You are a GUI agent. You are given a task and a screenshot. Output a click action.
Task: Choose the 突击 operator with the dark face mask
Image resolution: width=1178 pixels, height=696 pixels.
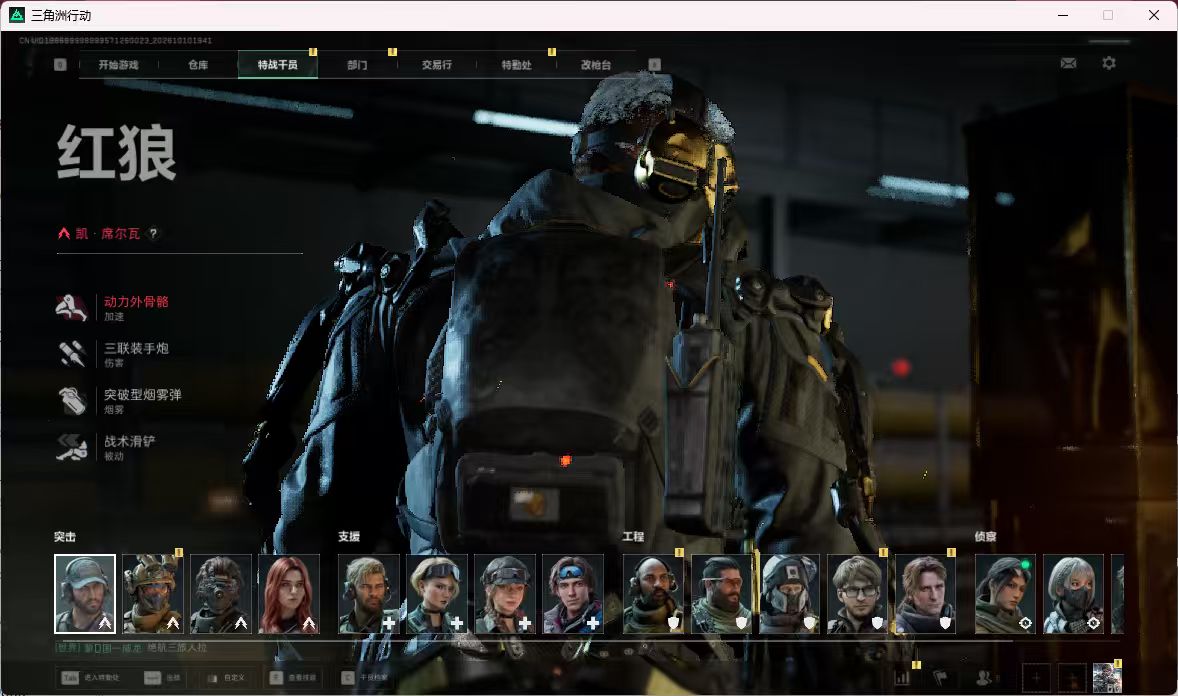coord(221,594)
